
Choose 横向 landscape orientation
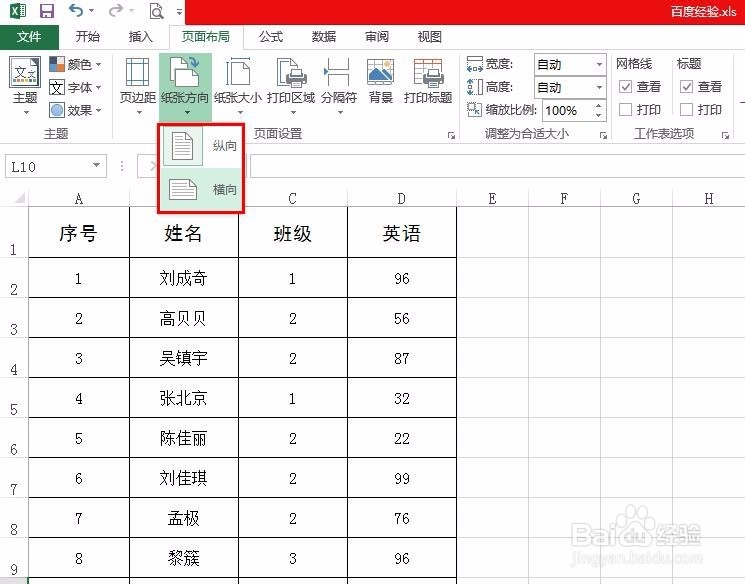coord(201,190)
